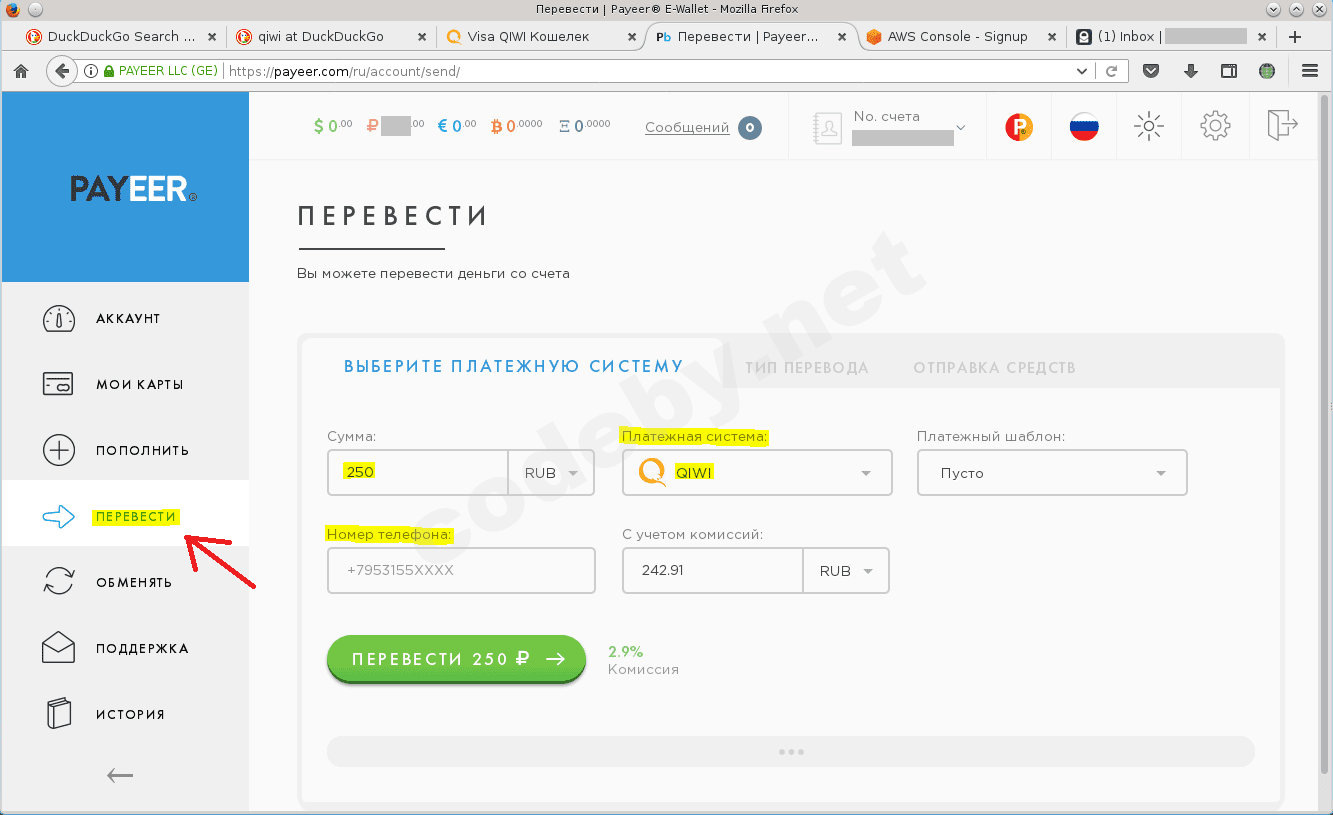This screenshot has height=815, width=1333.
Task: Go back with browser back arrow
Action: [x=62, y=71]
